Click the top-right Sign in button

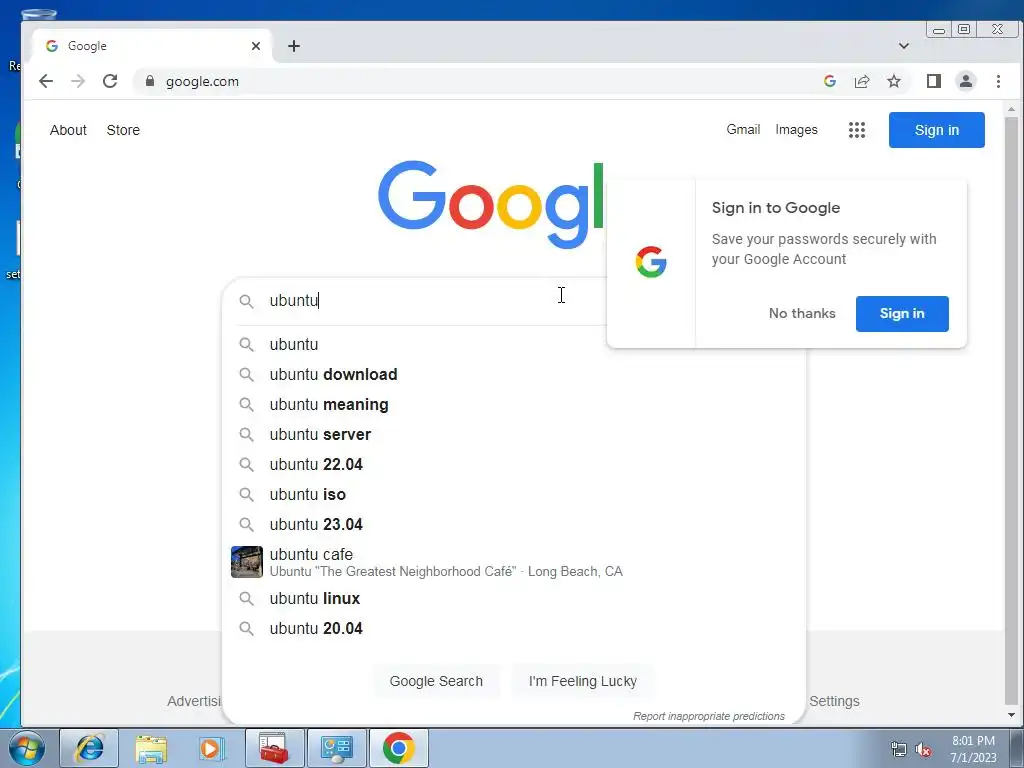[936, 130]
